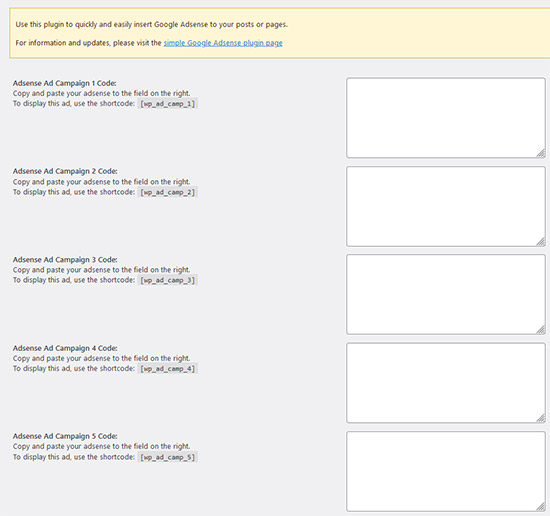550x516 pixels.
Task: Click the Adsense Ad Campaign 4 code textarea
Action: [446, 383]
